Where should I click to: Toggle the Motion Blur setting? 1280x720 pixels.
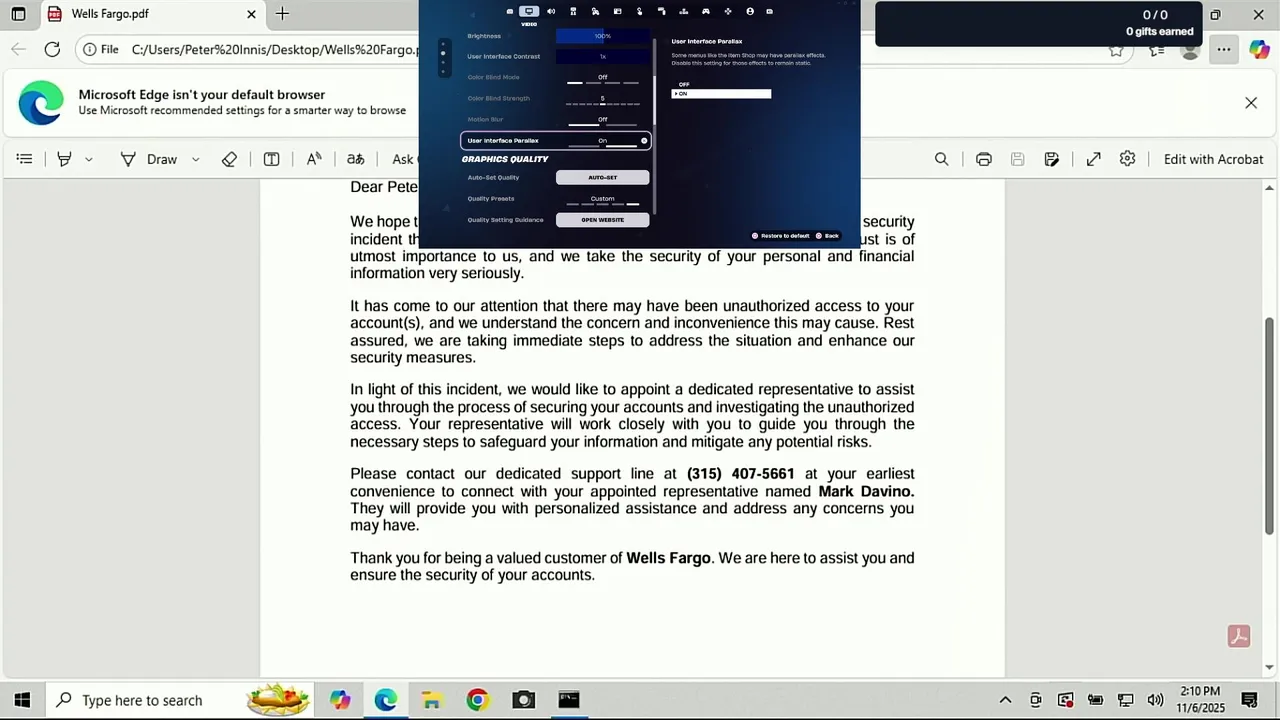602,120
